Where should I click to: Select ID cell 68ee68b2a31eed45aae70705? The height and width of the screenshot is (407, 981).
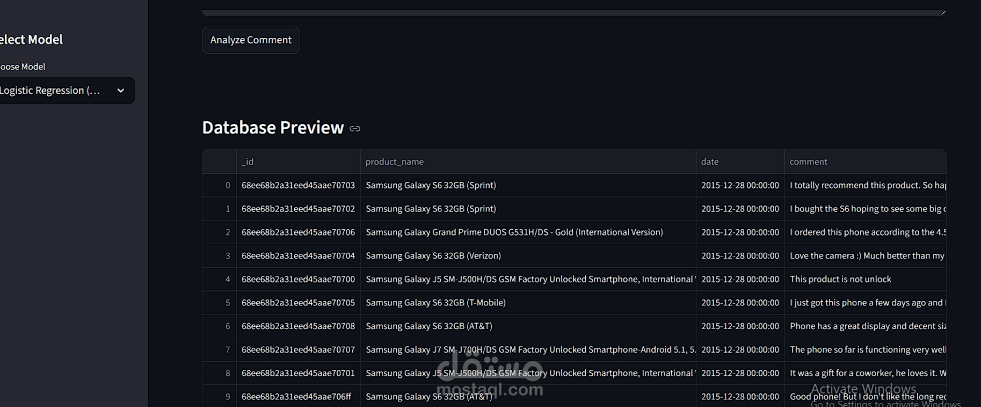click(x=298, y=303)
